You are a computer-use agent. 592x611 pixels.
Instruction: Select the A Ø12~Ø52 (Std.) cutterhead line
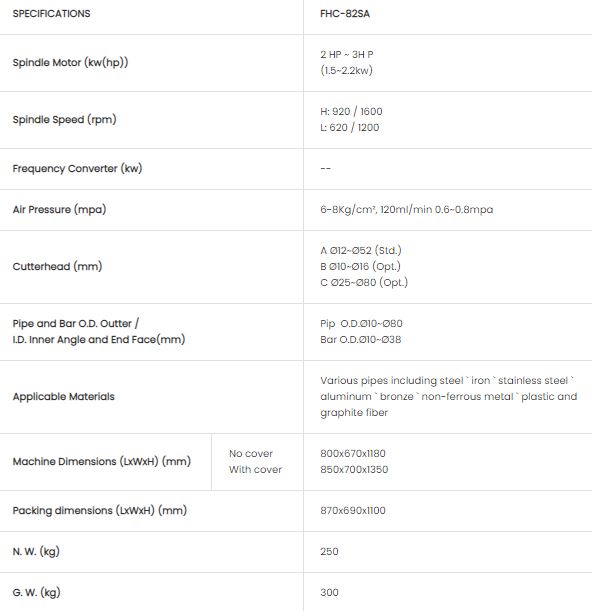(x=361, y=250)
